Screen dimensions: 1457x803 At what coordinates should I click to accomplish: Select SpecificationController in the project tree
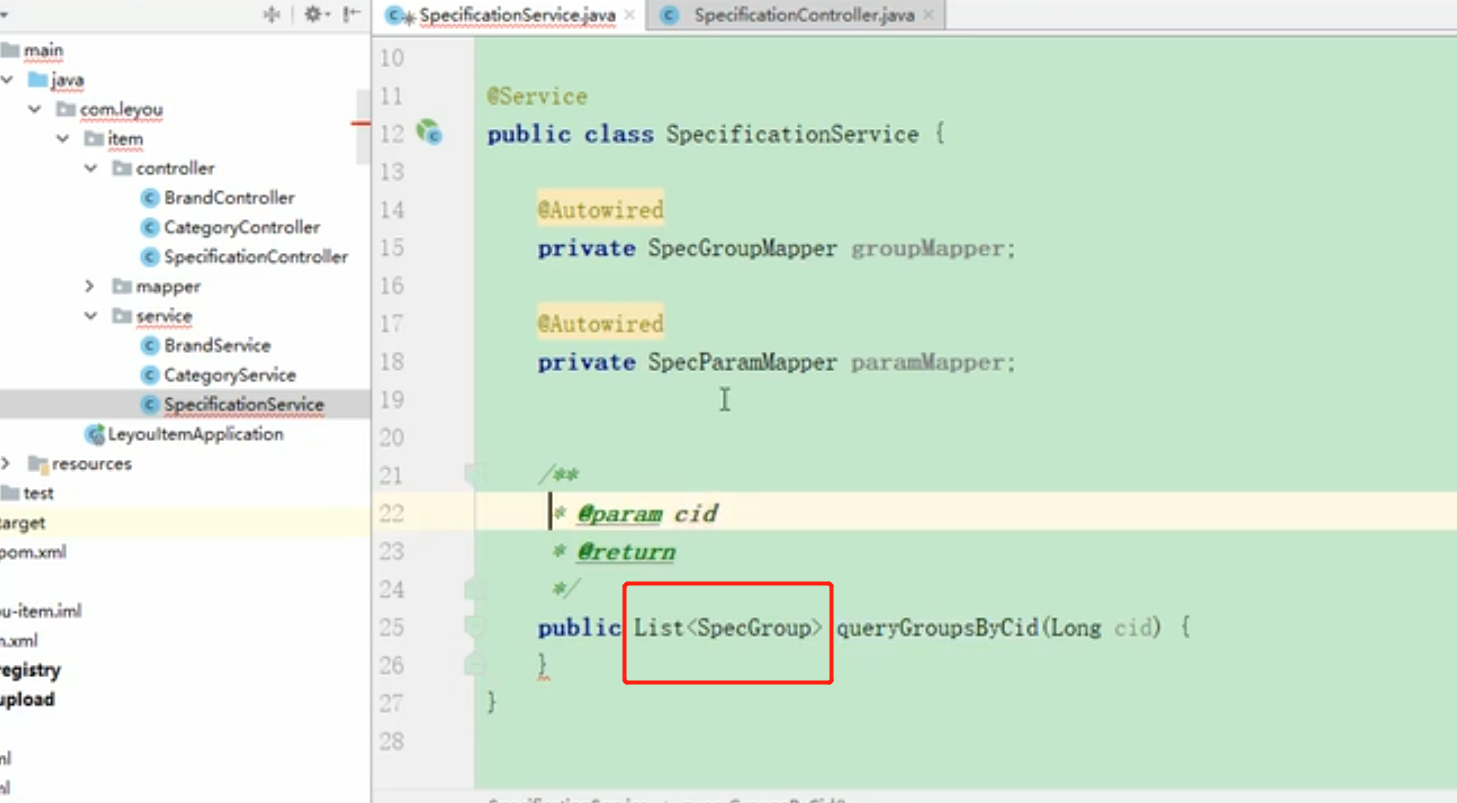click(x=256, y=257)
